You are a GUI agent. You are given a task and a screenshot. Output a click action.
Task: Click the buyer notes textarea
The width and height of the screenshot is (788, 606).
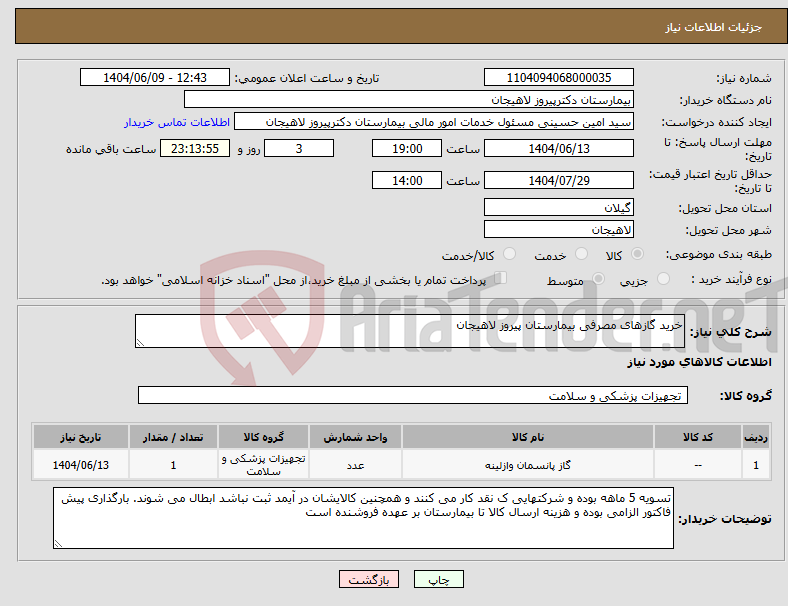point(363,518)
